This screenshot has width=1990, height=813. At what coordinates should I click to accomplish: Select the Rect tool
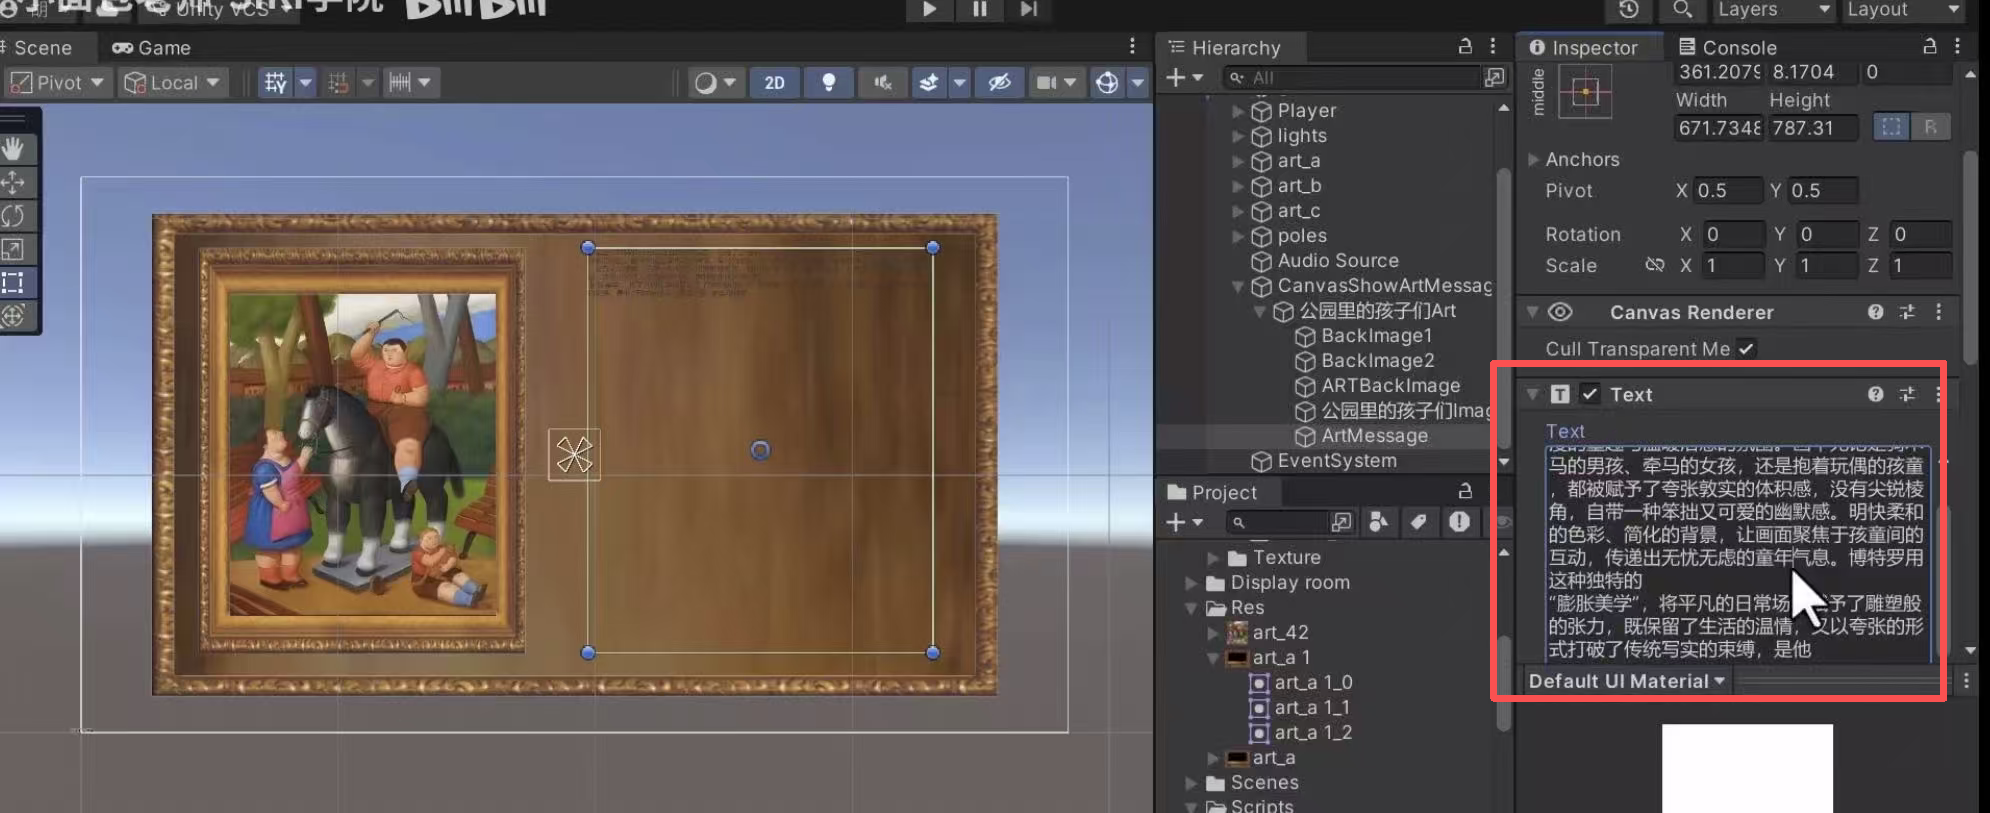pyautogui.click(x=13, y=282)
